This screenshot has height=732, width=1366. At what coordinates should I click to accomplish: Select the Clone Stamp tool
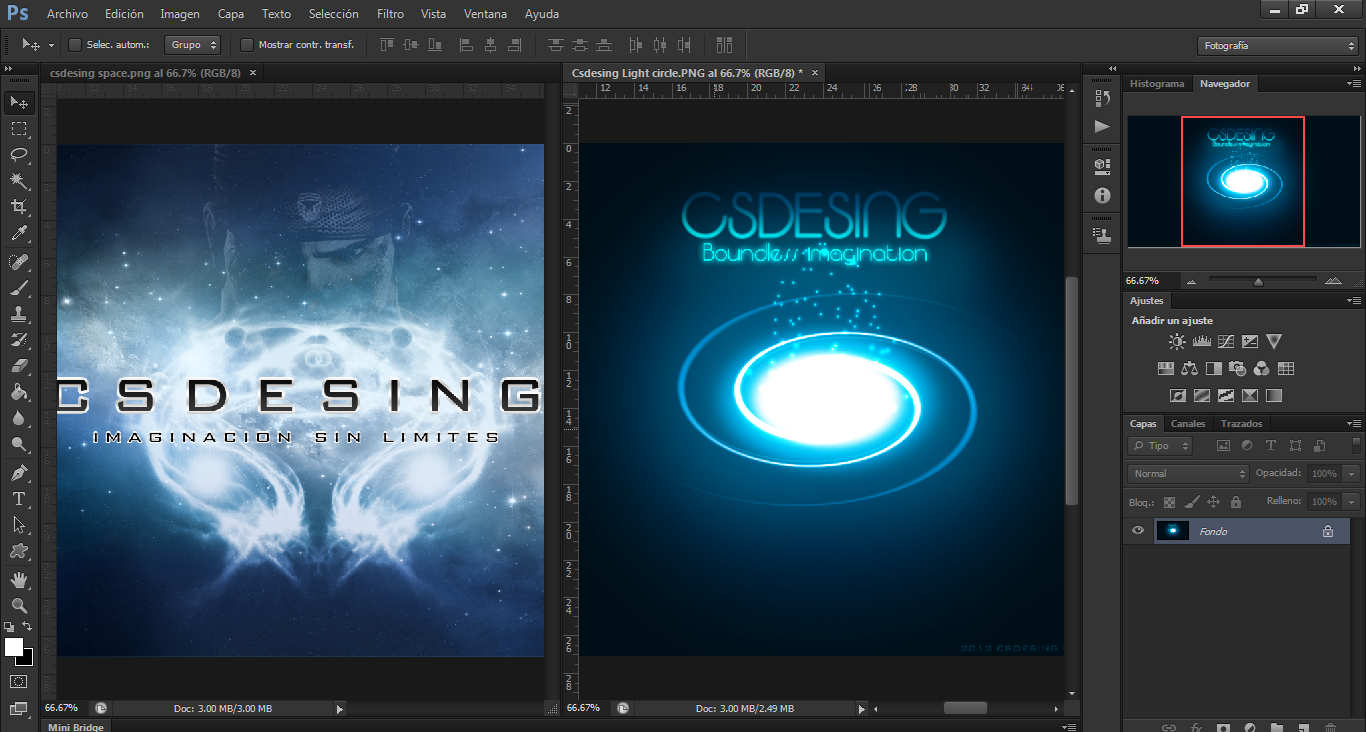(x=19, y=314)
